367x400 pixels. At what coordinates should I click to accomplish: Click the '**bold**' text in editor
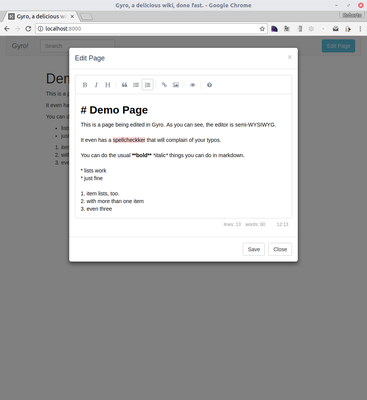(x=142, y=155)
